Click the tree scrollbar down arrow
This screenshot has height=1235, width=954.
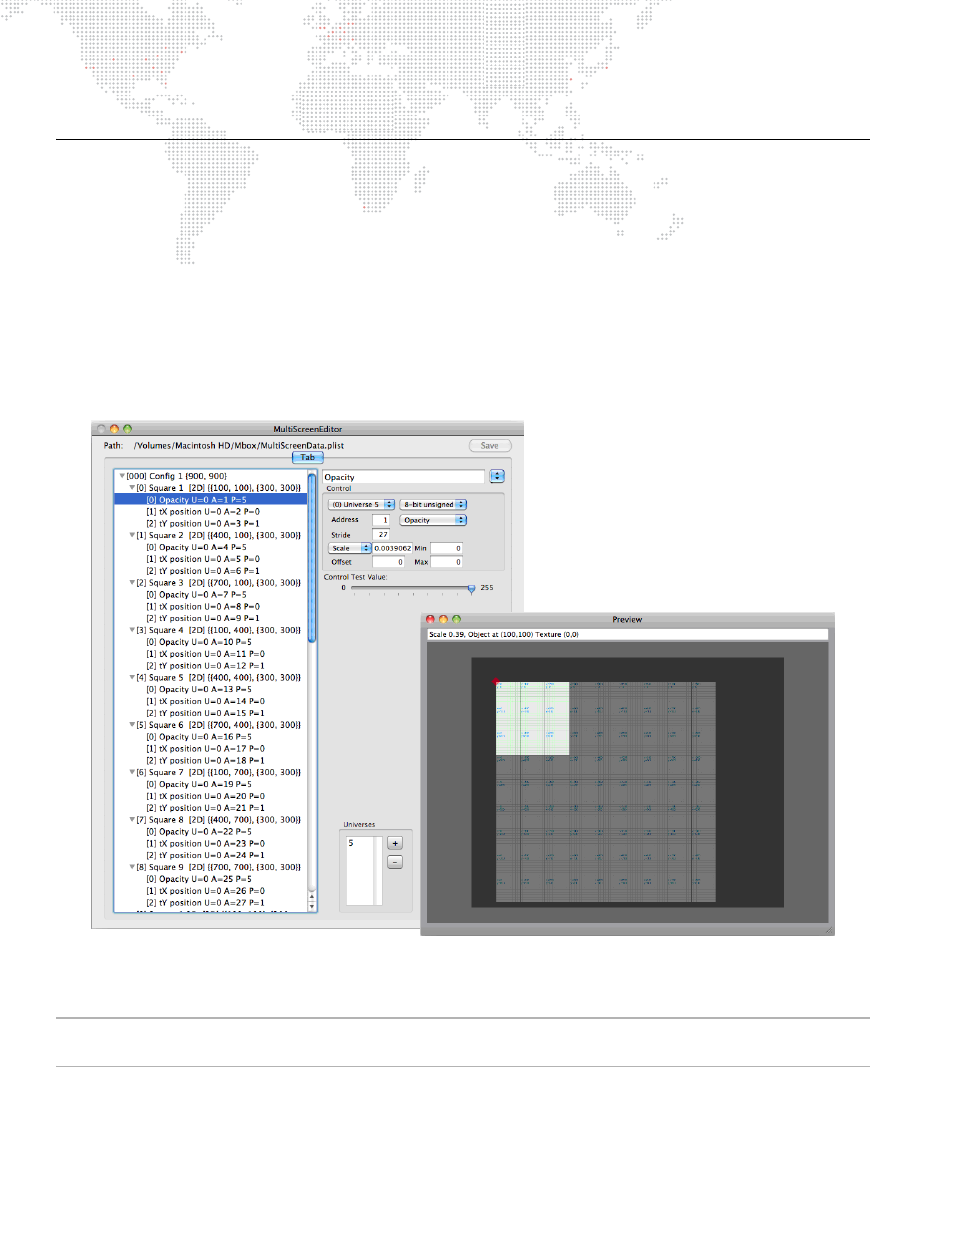pyautogui.click(x=312, y=906)
